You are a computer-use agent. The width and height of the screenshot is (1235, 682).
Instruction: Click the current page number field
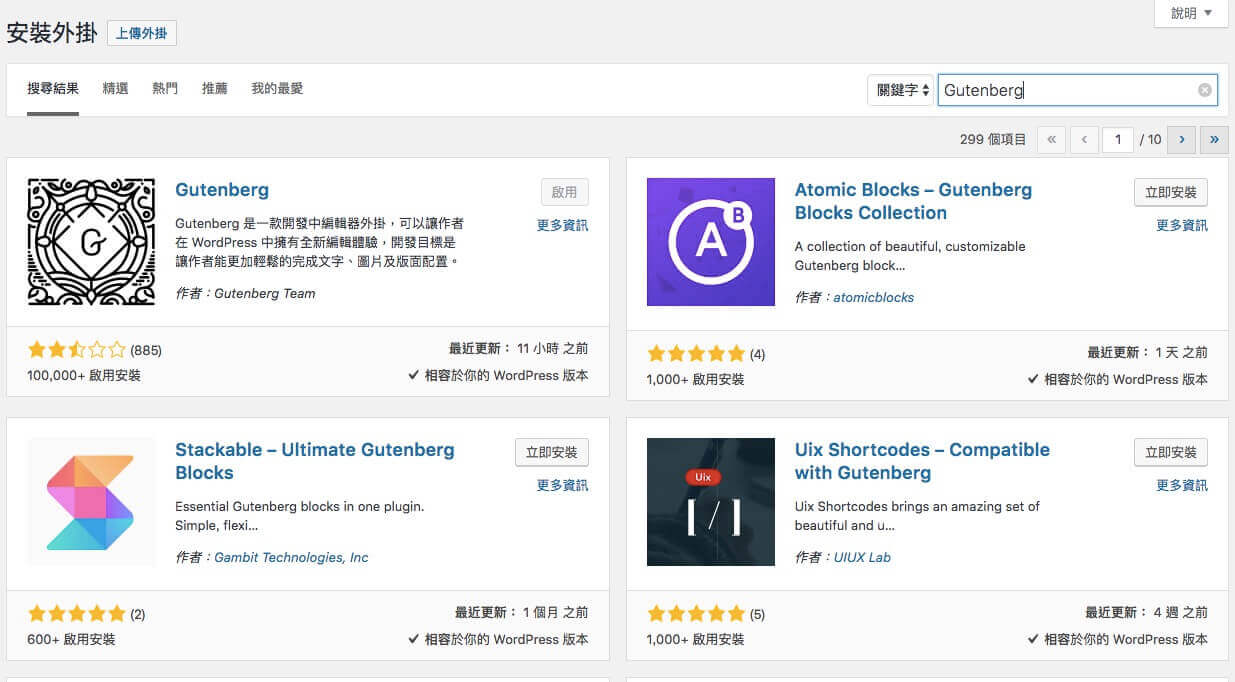(x=1118, y=139)
